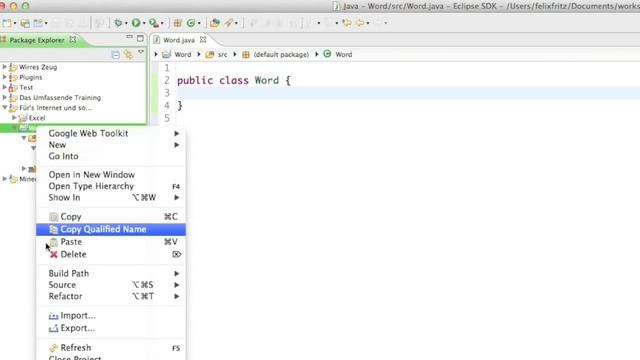This screenshot has height=360, width=640.
Task: Click the Open Type toolbar icon
Action: pos(215,23)
